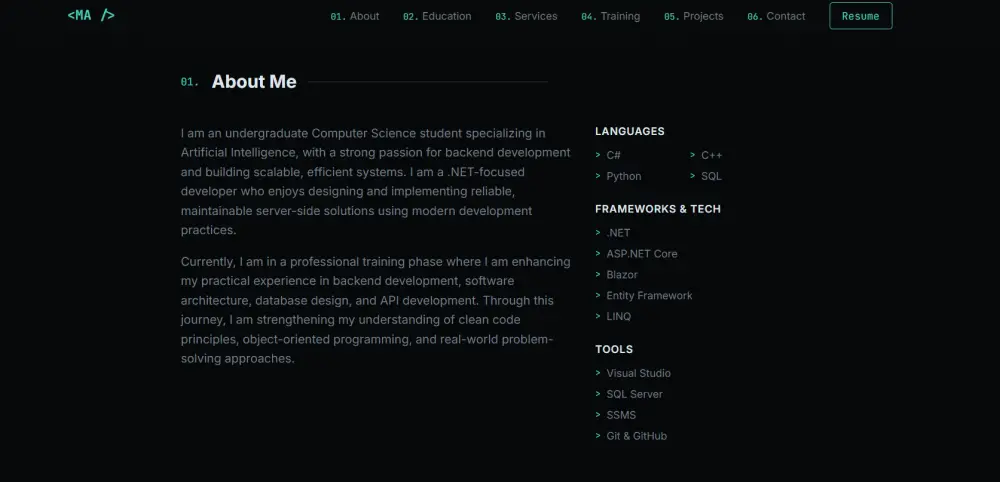
Task: Click the Resume button
Action: click(x=860, y=16)
